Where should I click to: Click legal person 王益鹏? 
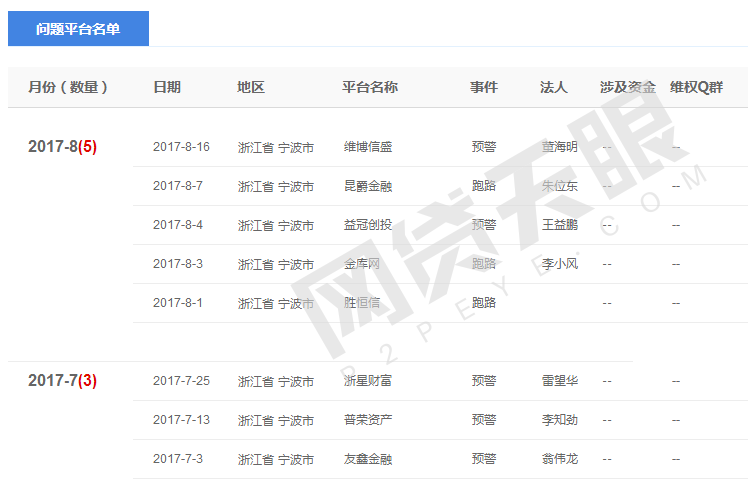pyautogui.click(x=560, y=225)
